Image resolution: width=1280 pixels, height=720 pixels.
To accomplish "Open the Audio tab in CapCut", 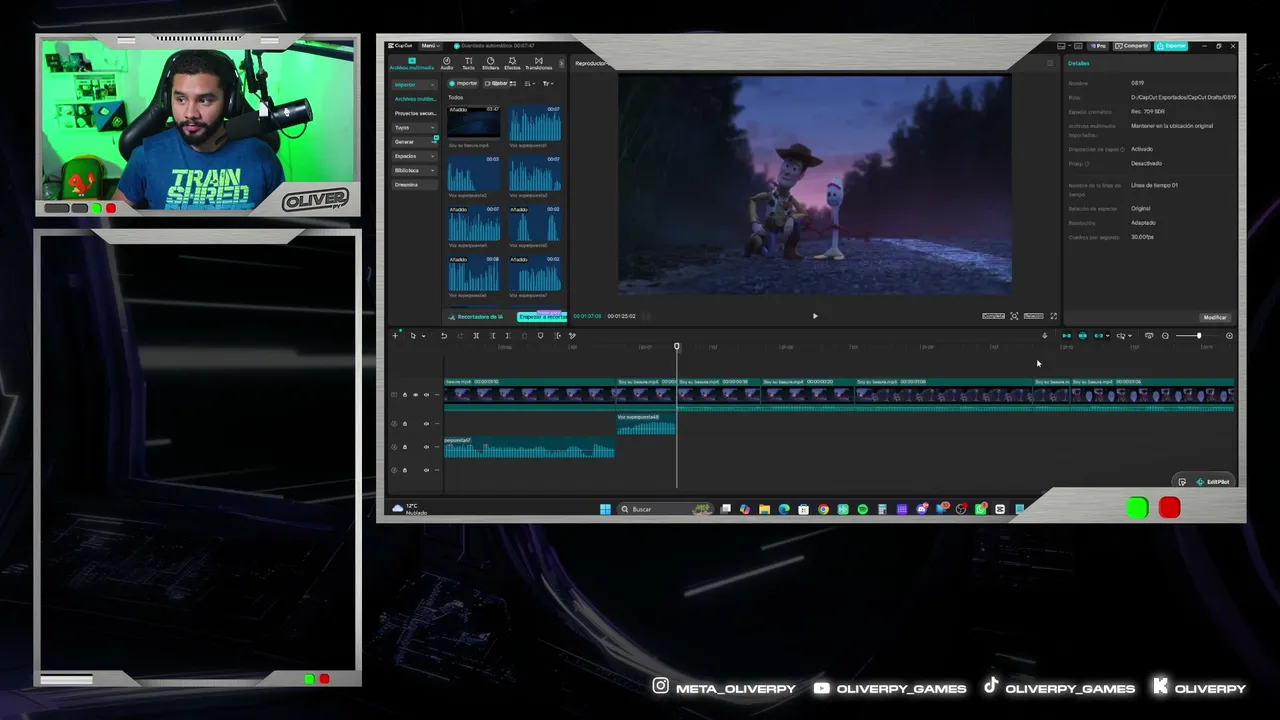I will (x=447, y=63).
